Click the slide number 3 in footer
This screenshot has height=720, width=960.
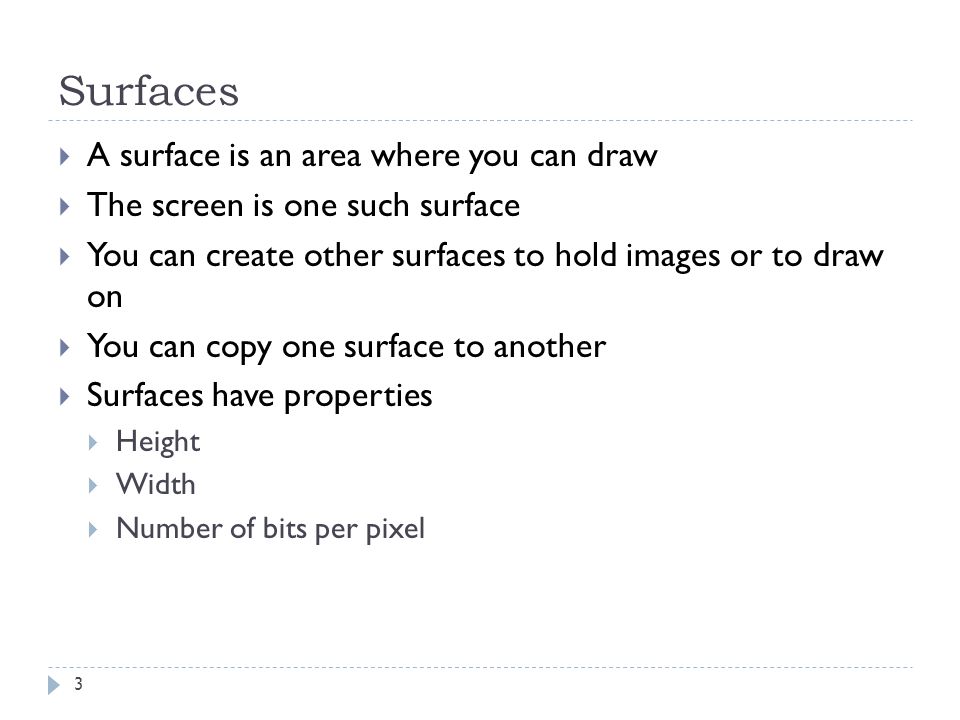[x=78, y=684]
